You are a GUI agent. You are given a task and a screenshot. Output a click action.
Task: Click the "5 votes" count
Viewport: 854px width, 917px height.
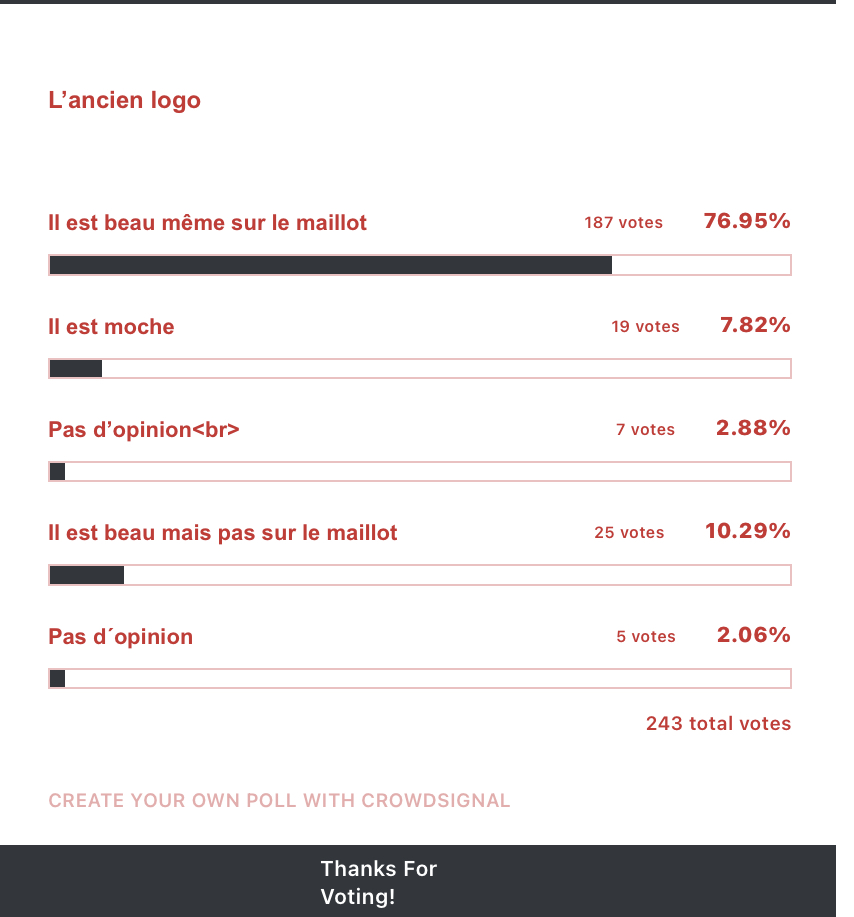click(x=646, y=636)
